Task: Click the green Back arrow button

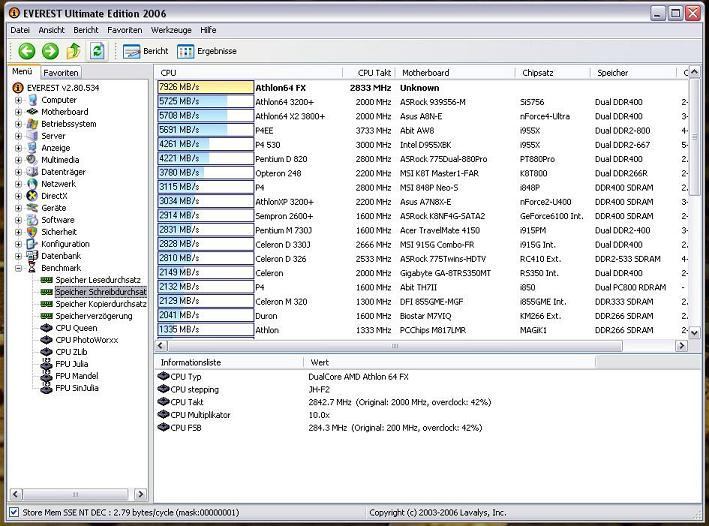Action: [x=27, y=51]
